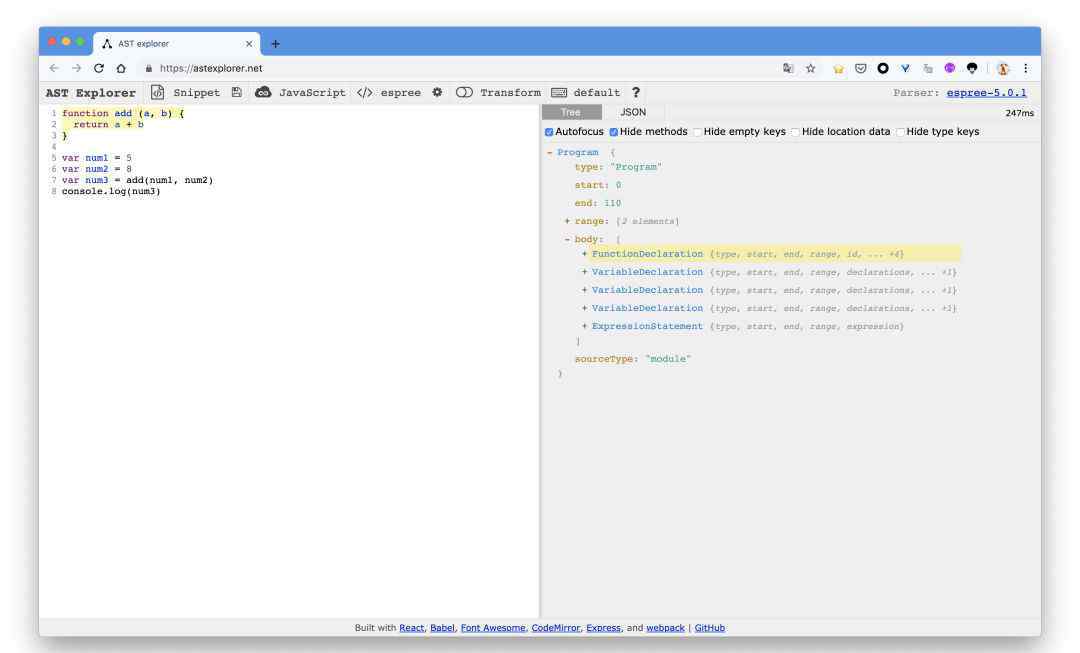Open the espree parser menu

click(x=400, y=92)
